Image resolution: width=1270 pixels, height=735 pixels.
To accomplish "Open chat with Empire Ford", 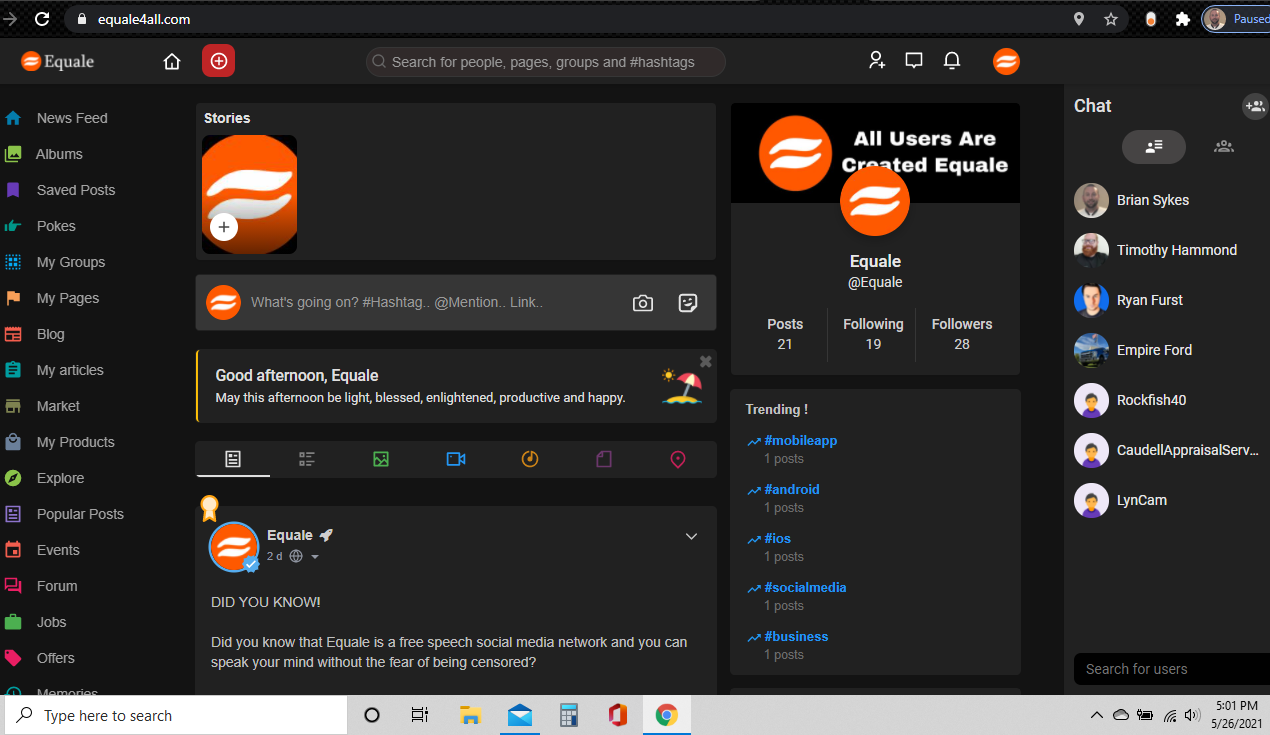I will (1153, 350).
